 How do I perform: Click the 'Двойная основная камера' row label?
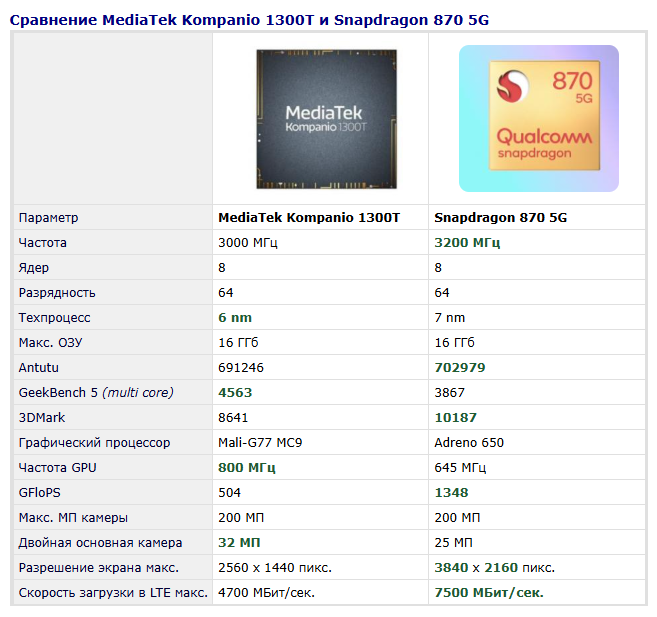100,543
